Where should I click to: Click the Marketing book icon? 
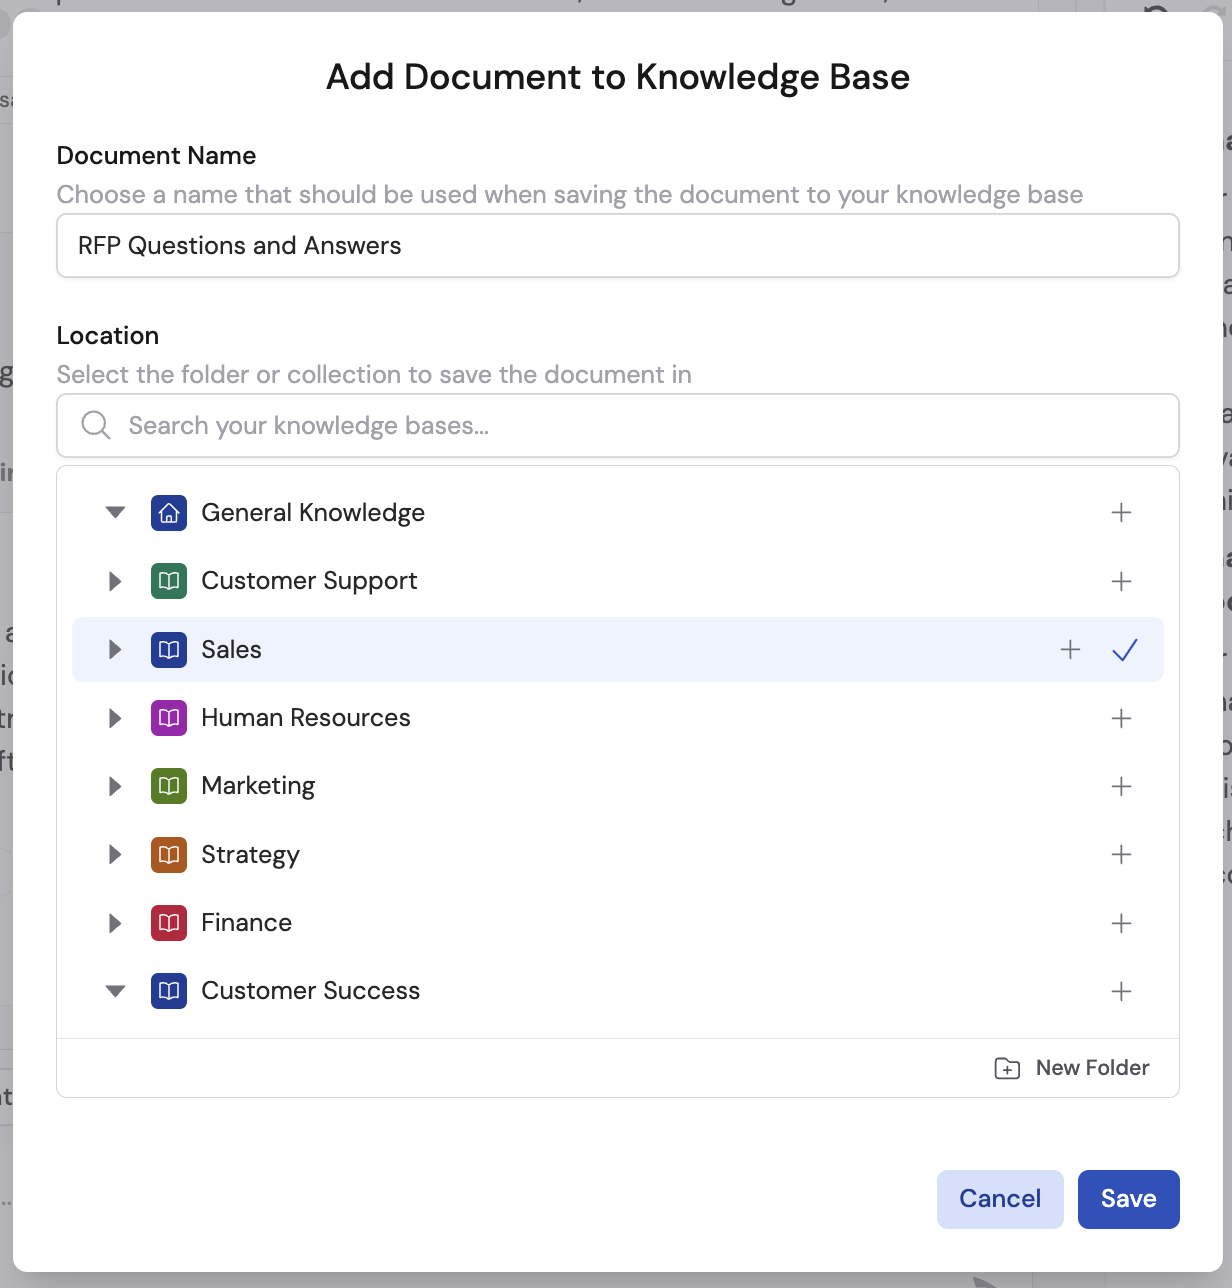pyautogui.click(x=169, y=786)
